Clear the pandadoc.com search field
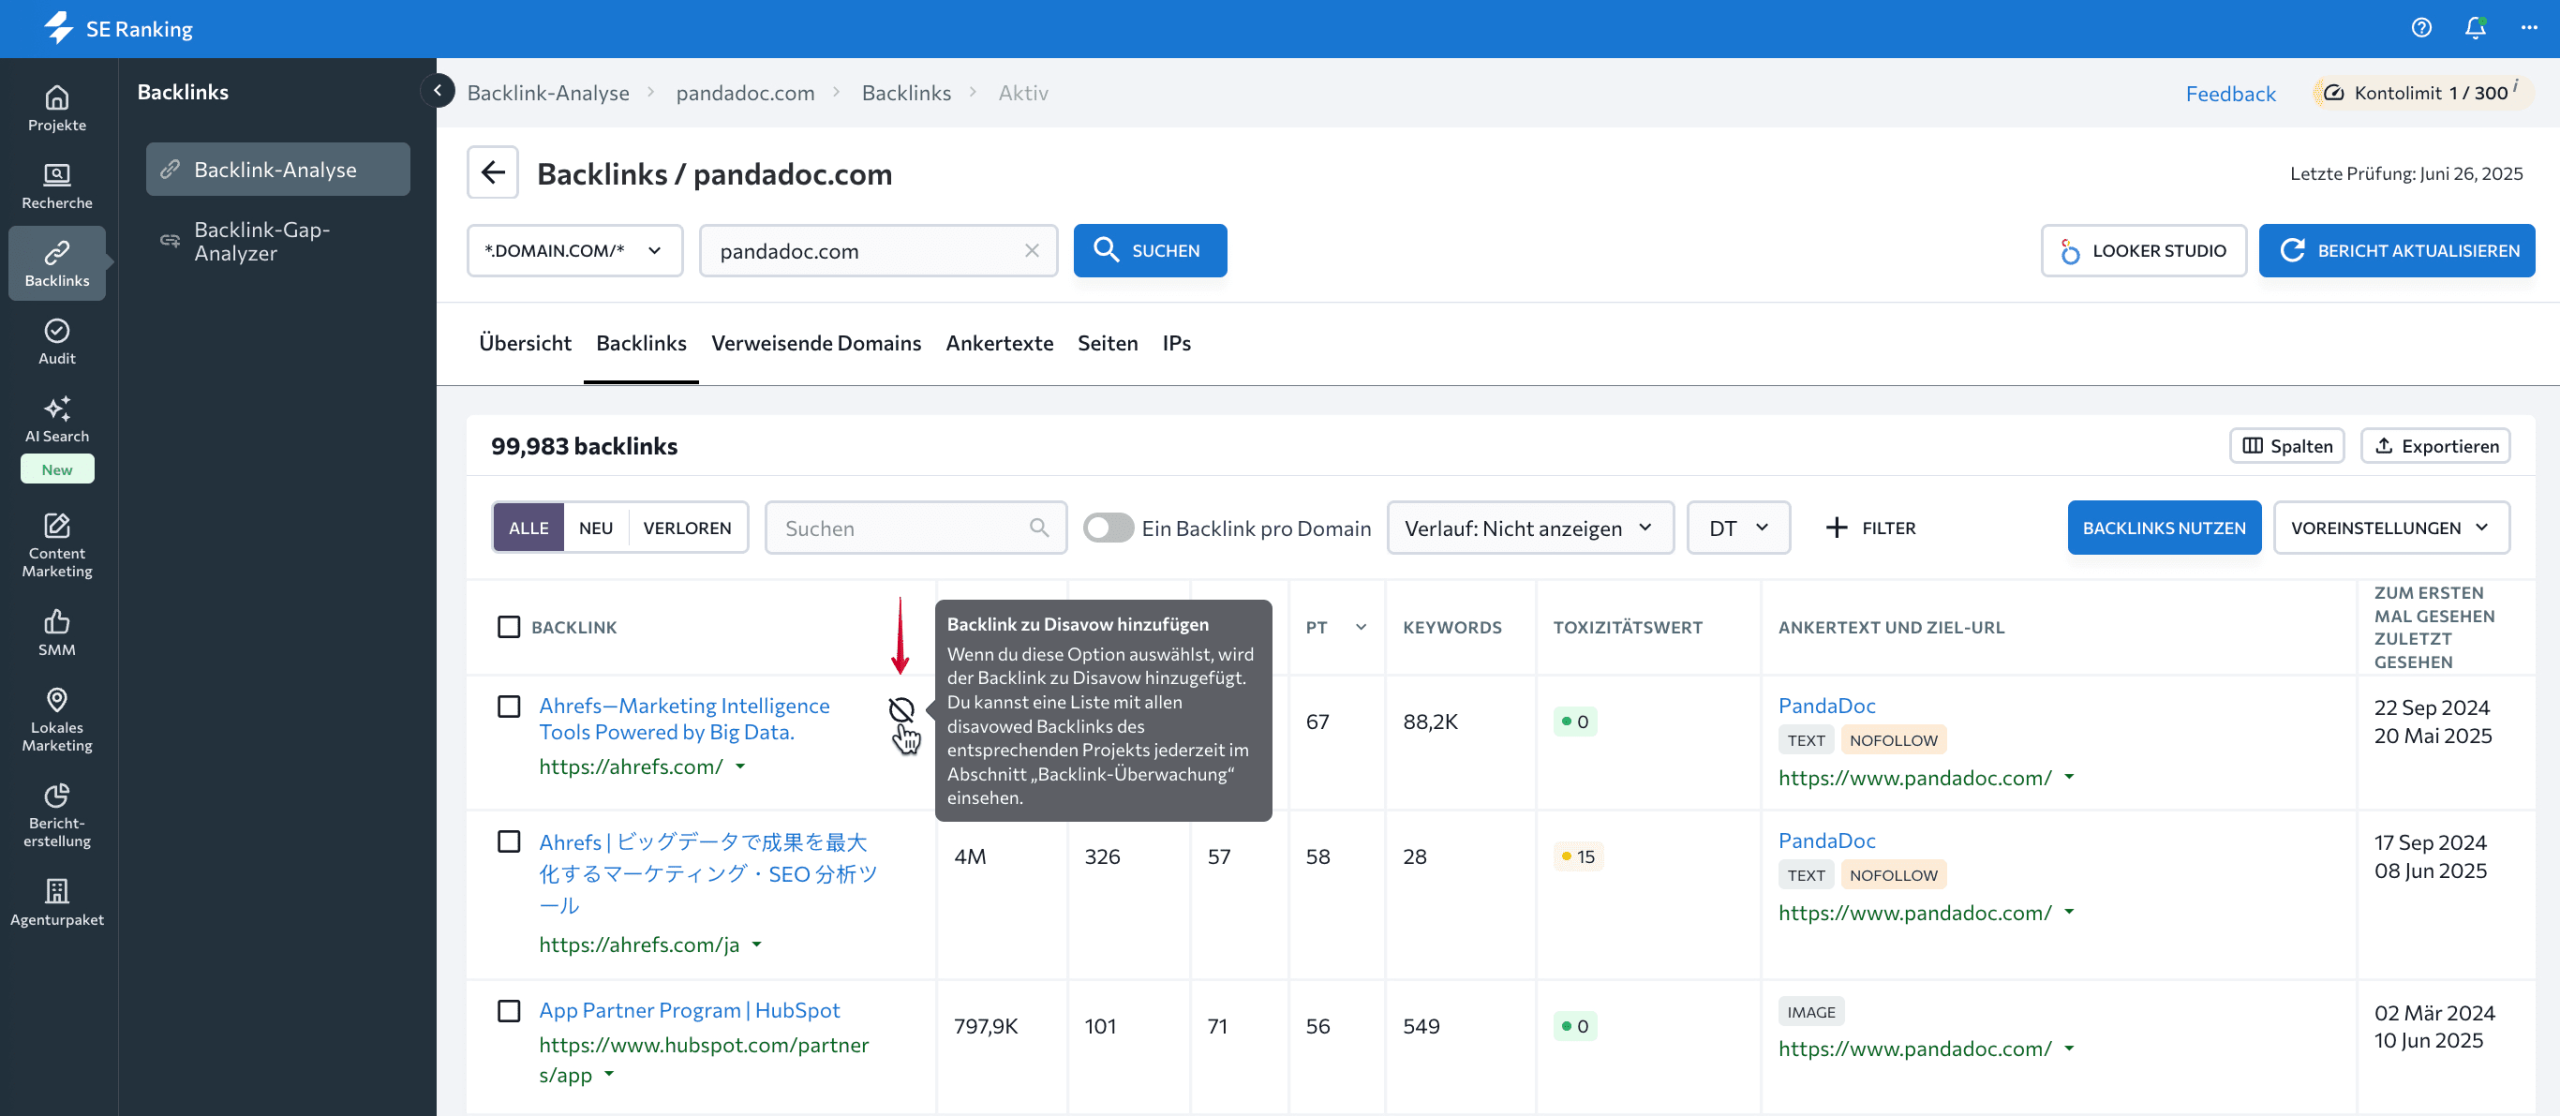The height and width of the screenshot is (1116, 2560). 1032,251
